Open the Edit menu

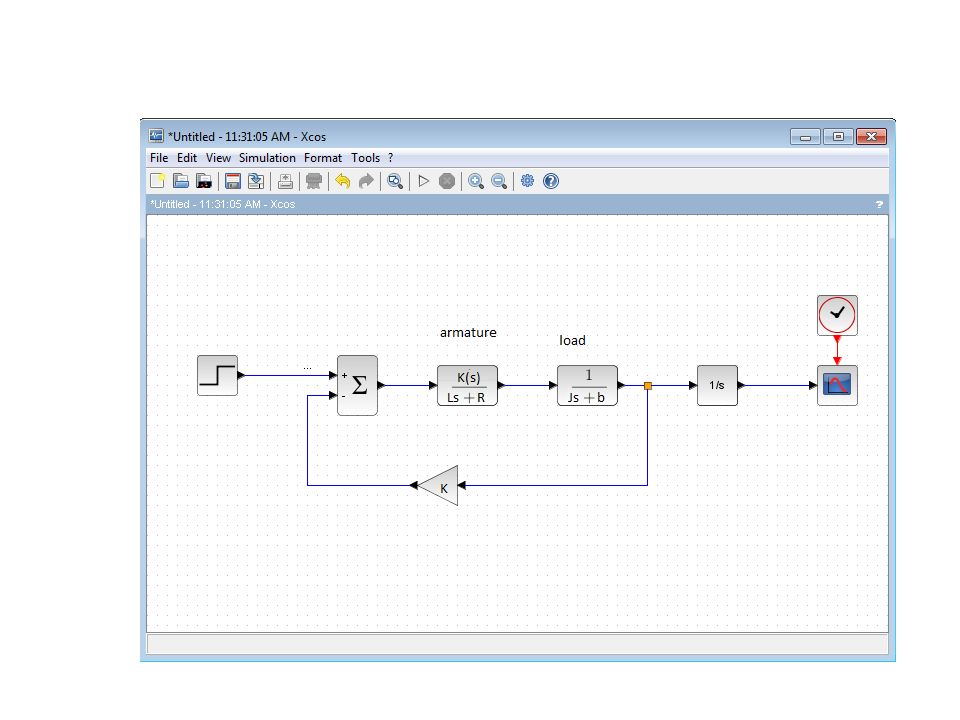coord(187,158)
